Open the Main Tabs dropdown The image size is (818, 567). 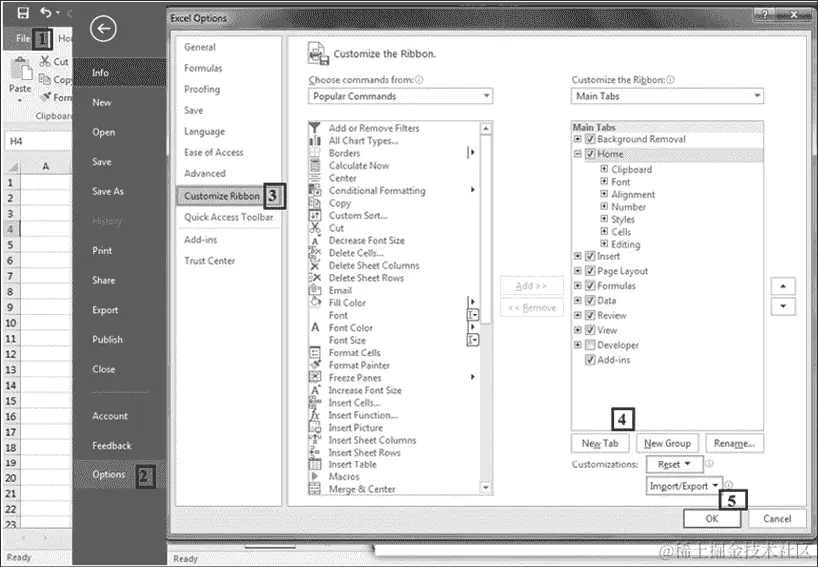(667, 96)
